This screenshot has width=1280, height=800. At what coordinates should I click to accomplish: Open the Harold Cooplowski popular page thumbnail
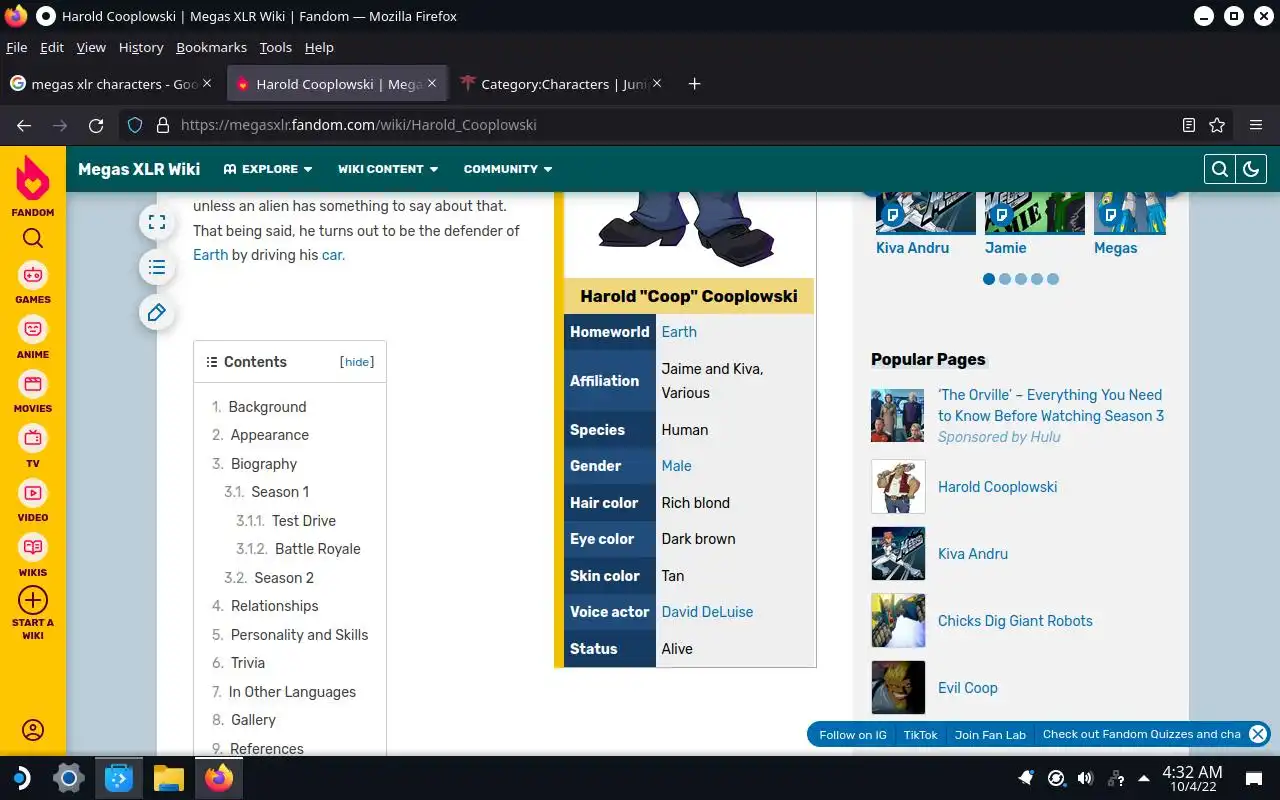coord(898,487)
